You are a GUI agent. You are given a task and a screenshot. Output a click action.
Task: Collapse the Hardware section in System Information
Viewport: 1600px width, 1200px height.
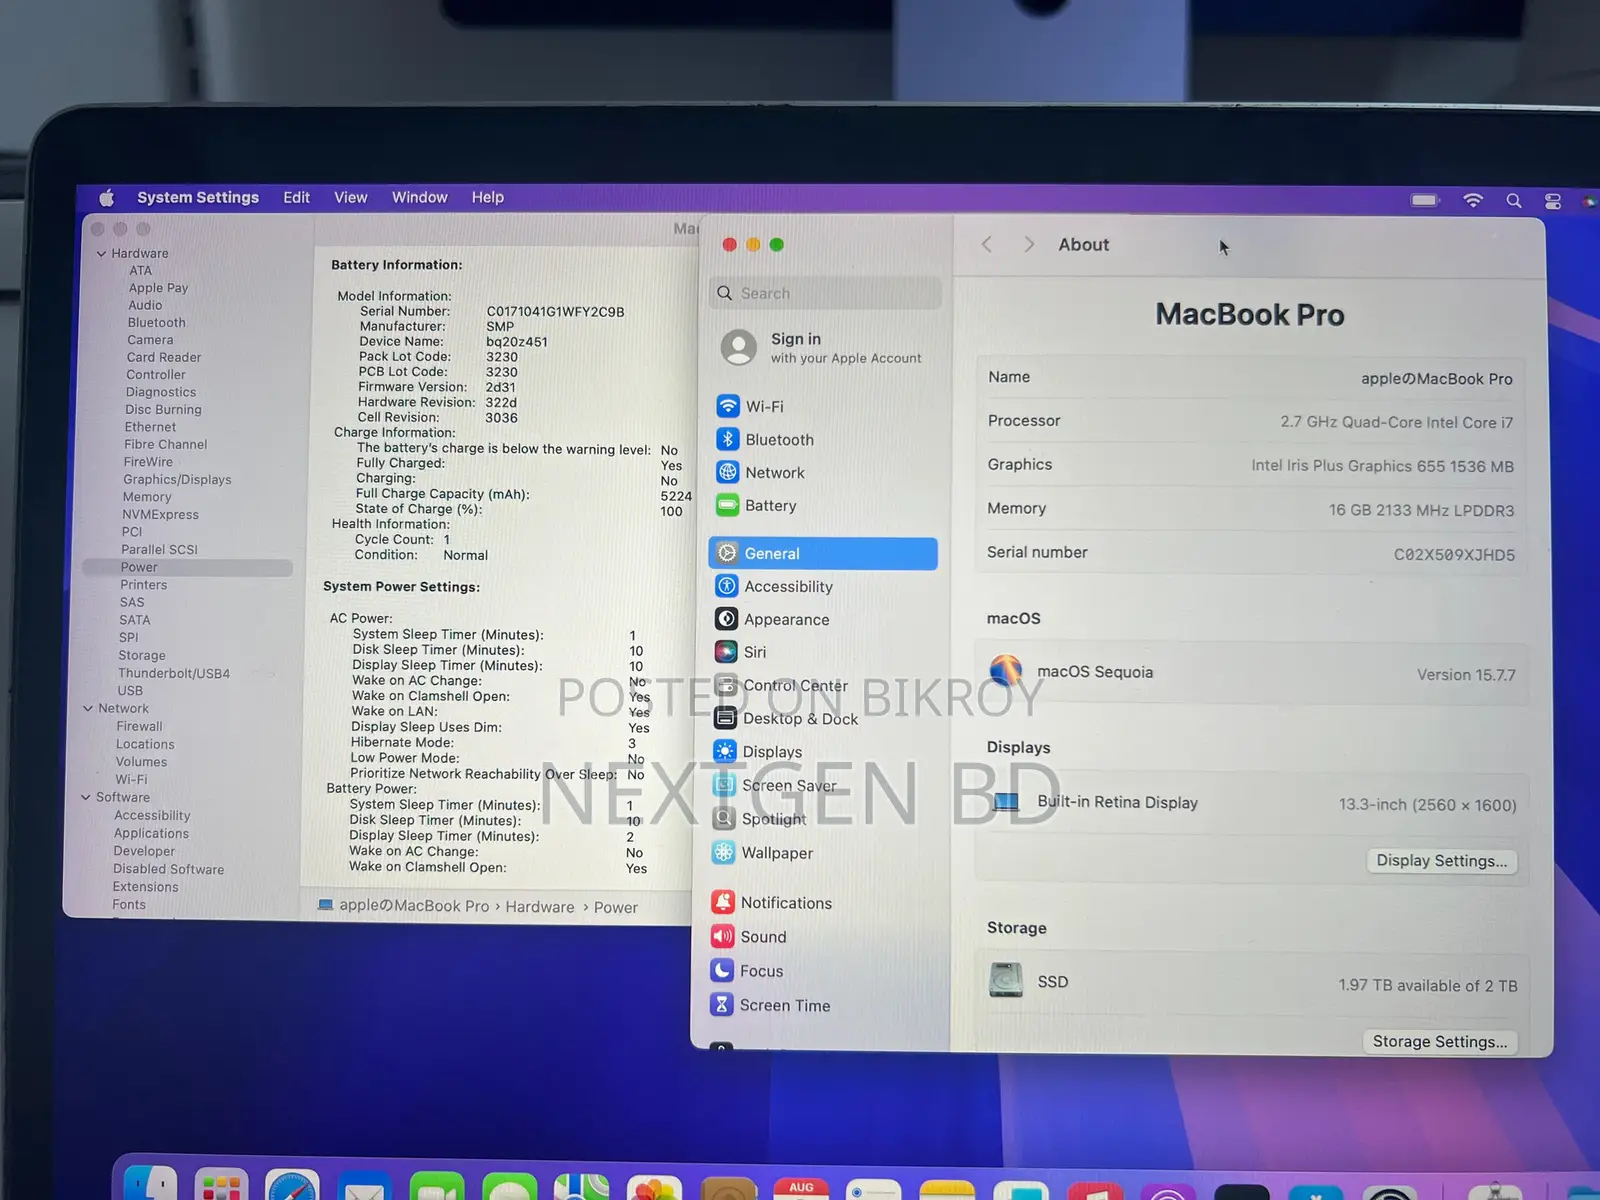point(101,254)
